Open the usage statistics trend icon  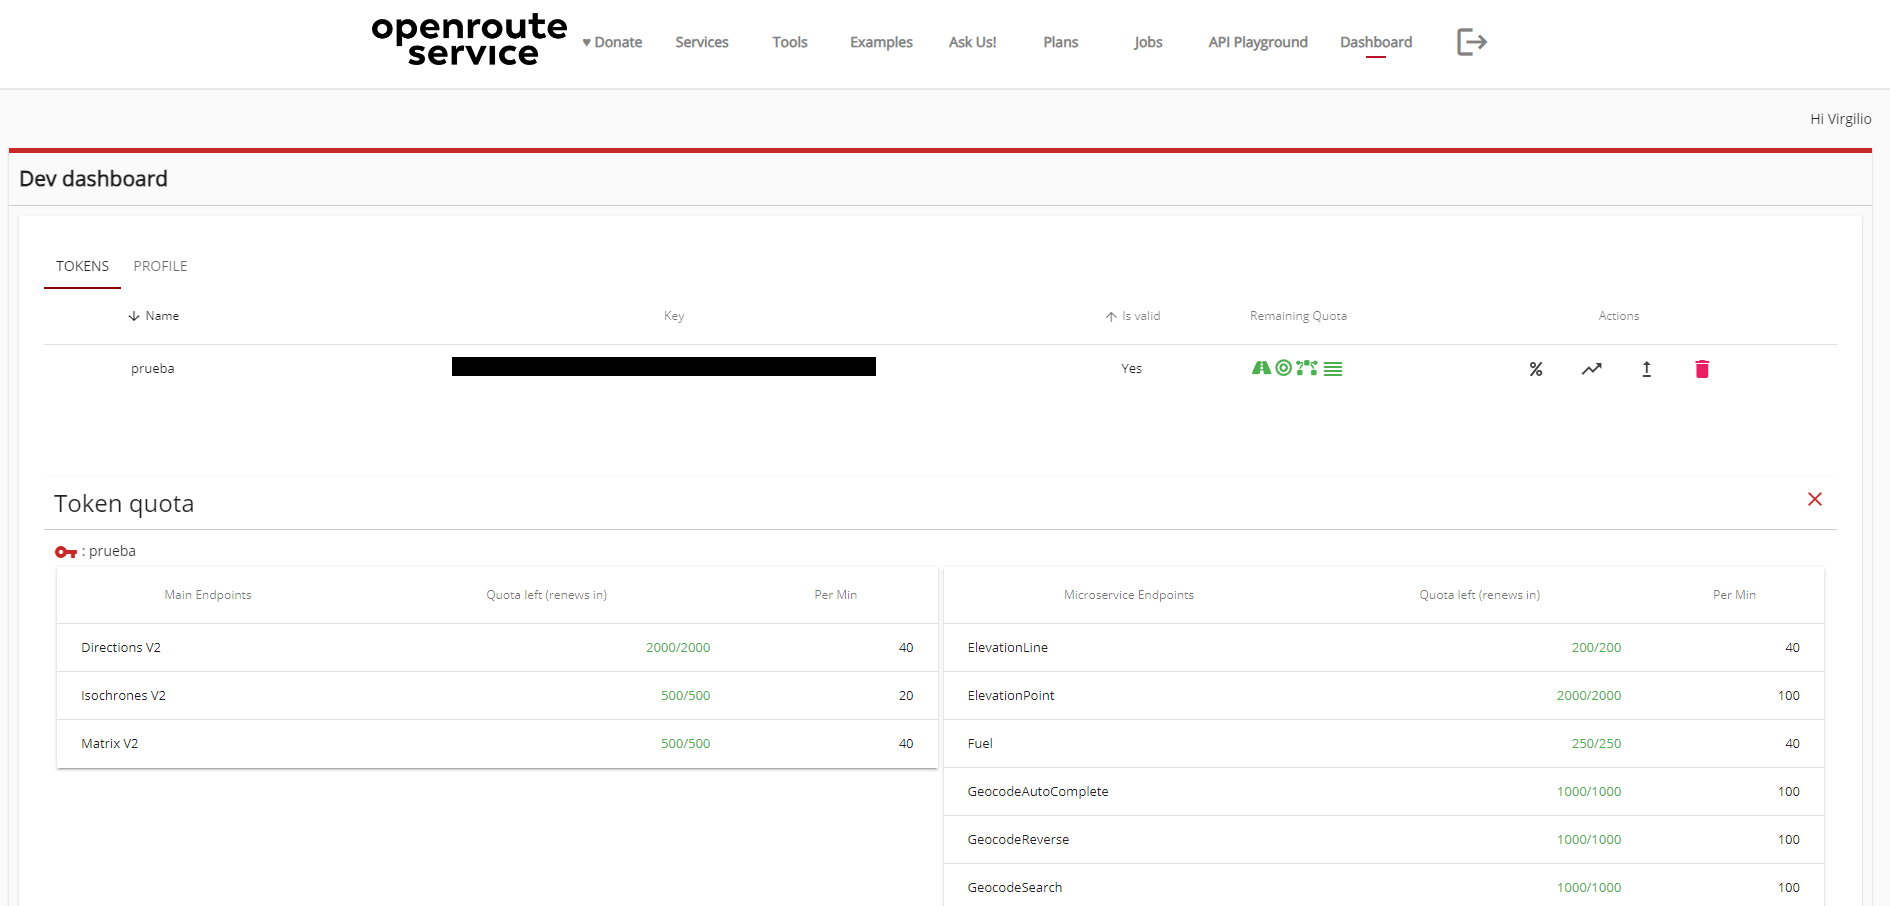1592,369
